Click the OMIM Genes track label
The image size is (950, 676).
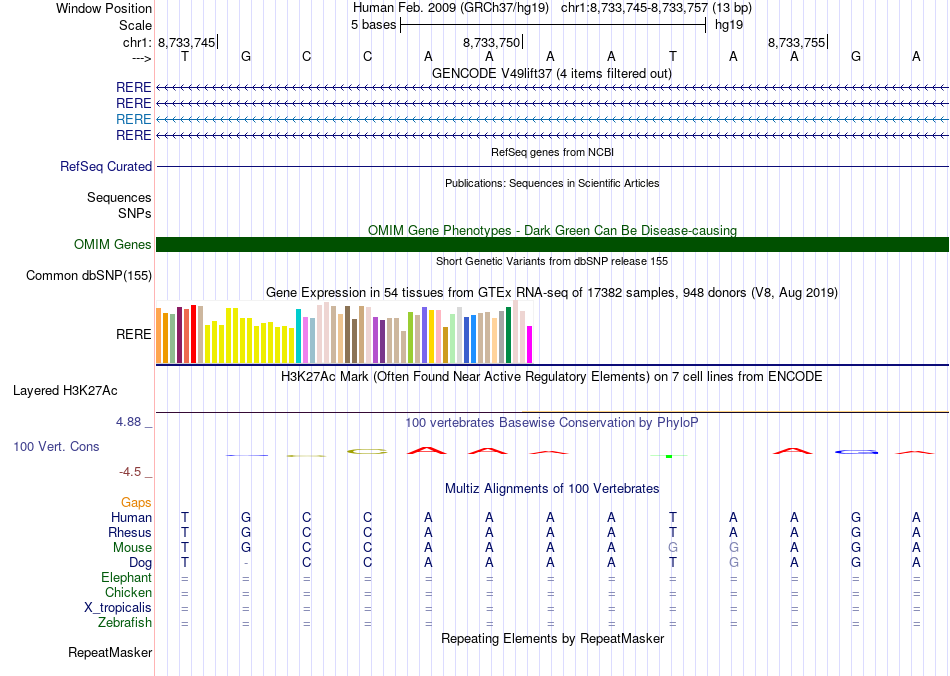[112, 245]
